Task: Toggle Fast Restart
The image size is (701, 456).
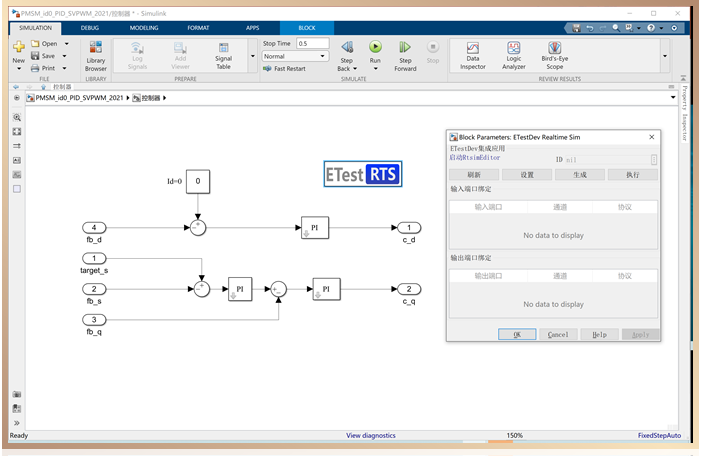Action: [x=284, y=68]
